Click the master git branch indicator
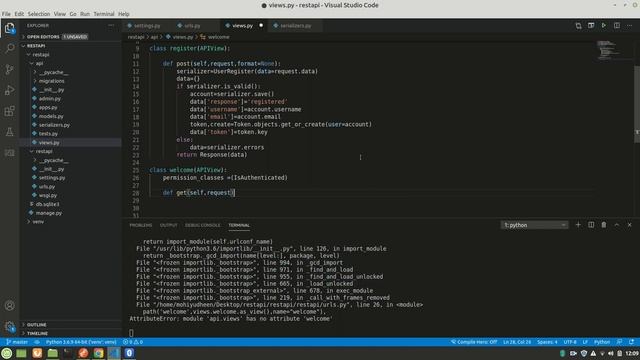Viewport: 640px width, 360px height. pos(17,342)
